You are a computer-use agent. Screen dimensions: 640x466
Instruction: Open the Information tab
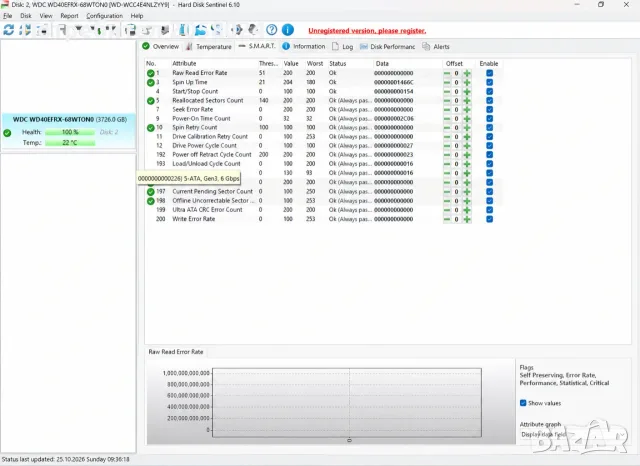click(x=304, y=47)
